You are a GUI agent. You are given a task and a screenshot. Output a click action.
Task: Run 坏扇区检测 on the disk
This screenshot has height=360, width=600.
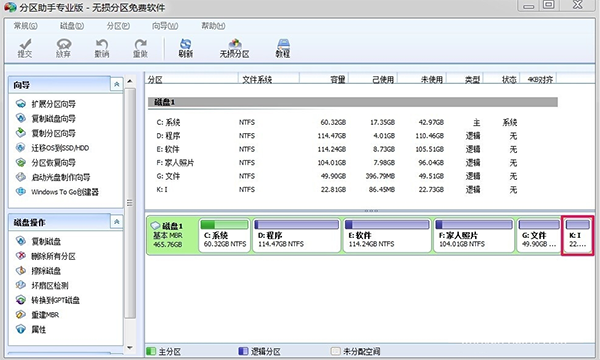click(42, 285)
